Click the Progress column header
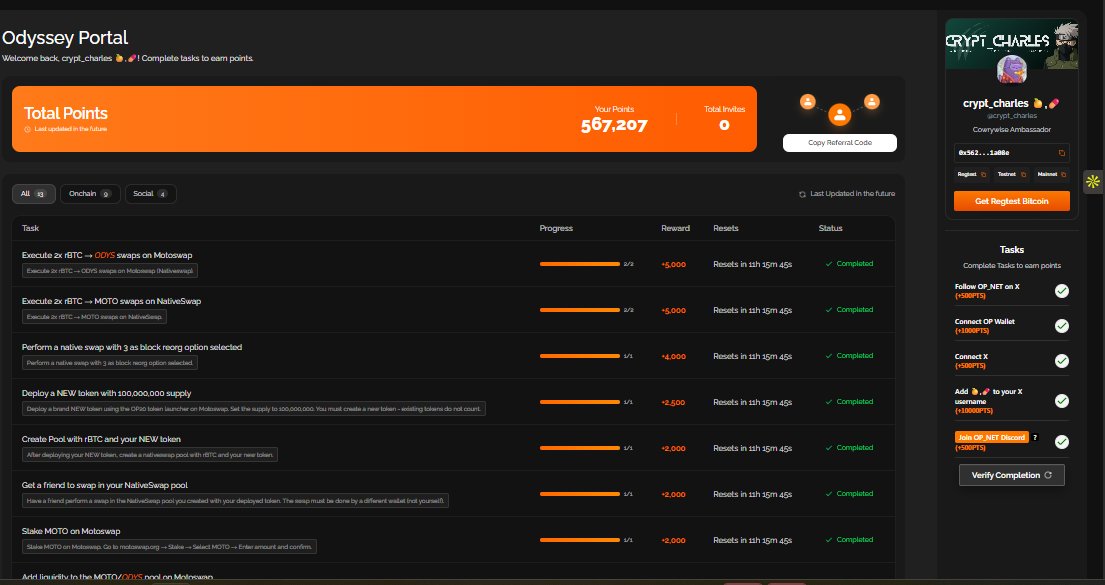Screen dimensions: 1105x585 pyautogui.click(x=556, y=228)
